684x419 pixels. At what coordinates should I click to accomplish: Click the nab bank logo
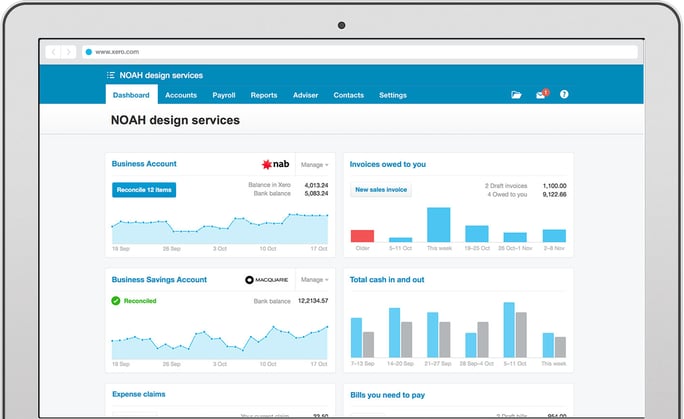tap(275, 164)
